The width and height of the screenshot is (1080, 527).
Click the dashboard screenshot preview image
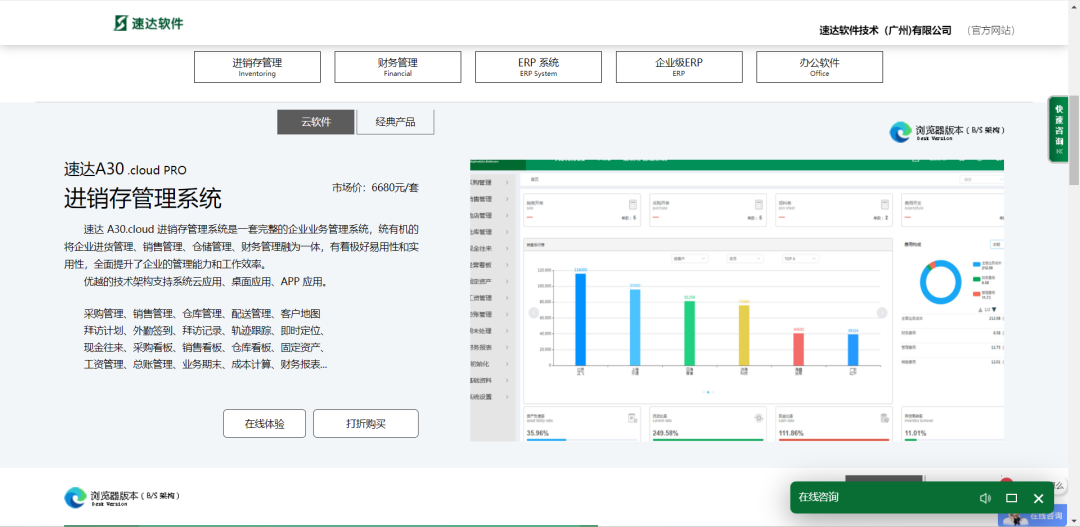(x=737, y=300)
